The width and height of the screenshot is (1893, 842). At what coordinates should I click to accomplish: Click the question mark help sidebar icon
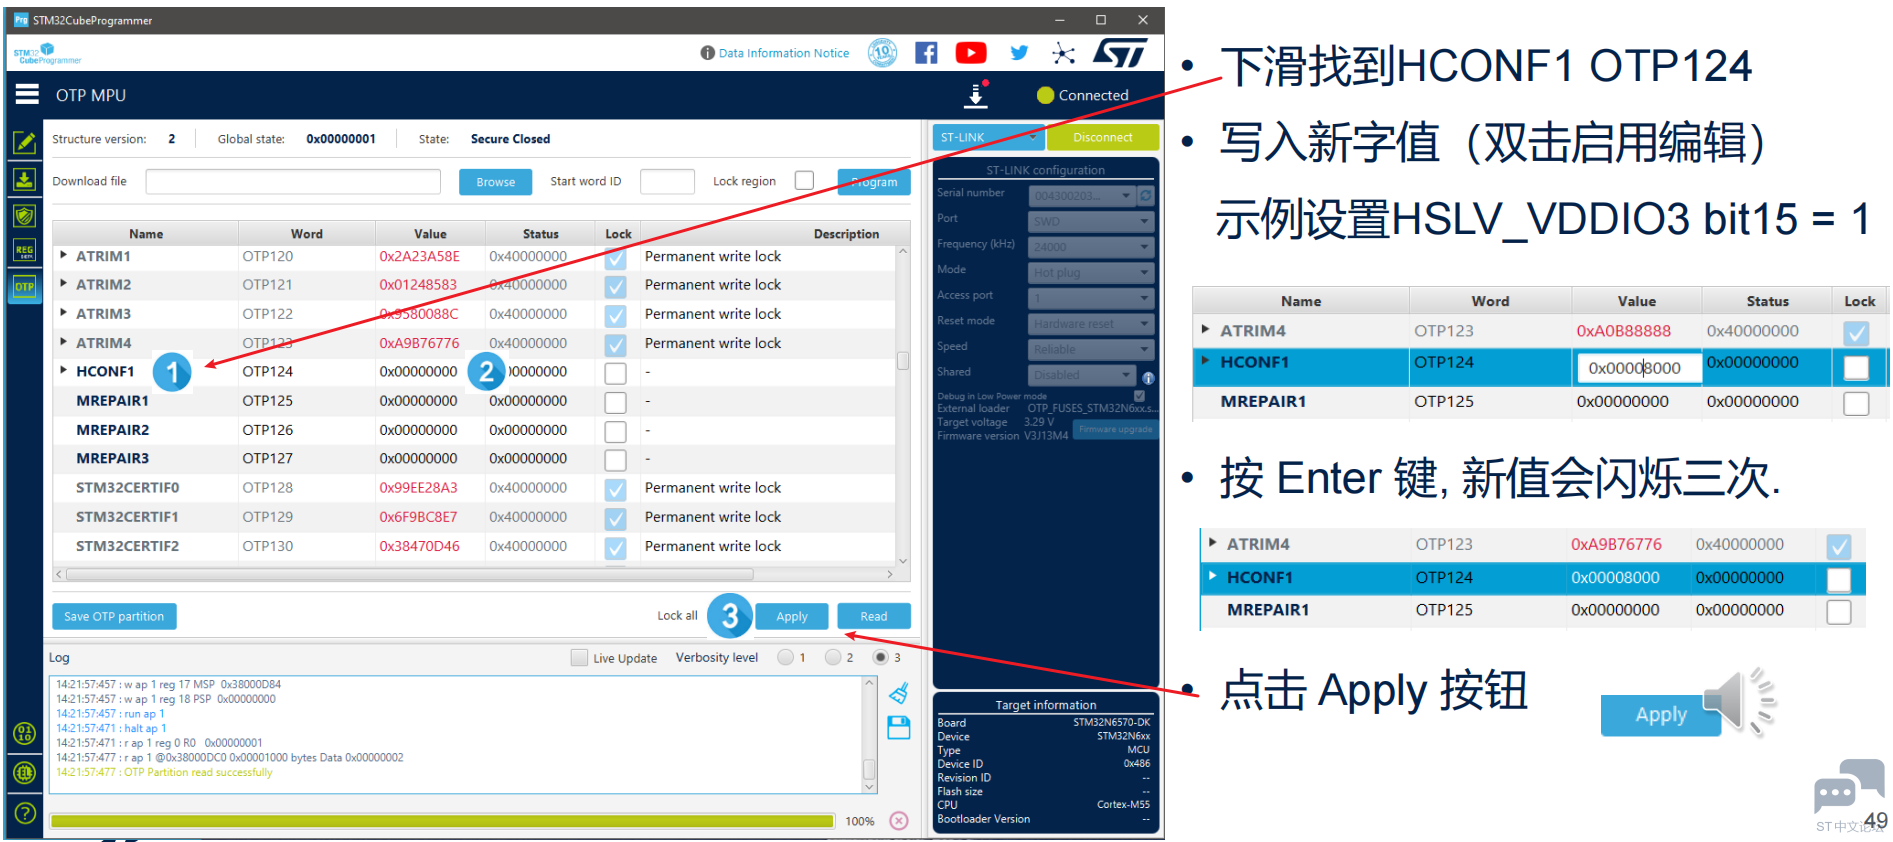[x=25, y=813]
